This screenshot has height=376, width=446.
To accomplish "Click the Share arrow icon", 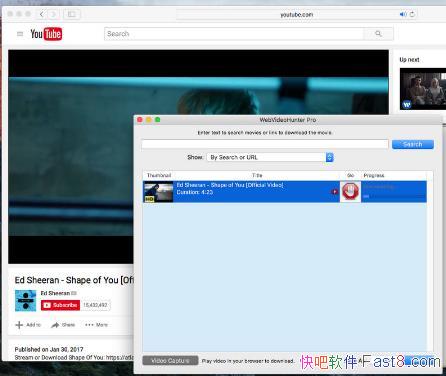I will pos(55,325).
